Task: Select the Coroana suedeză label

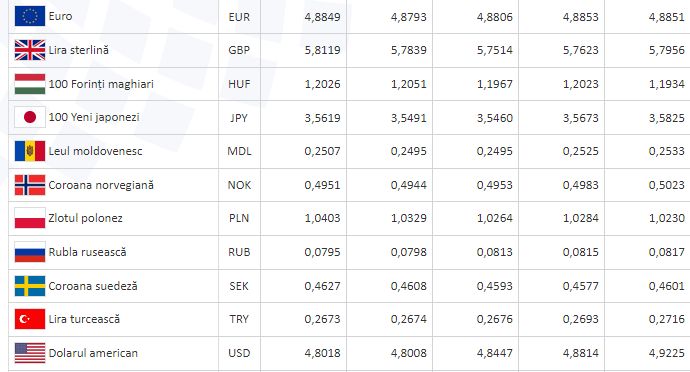Action: tap(93, 286)
